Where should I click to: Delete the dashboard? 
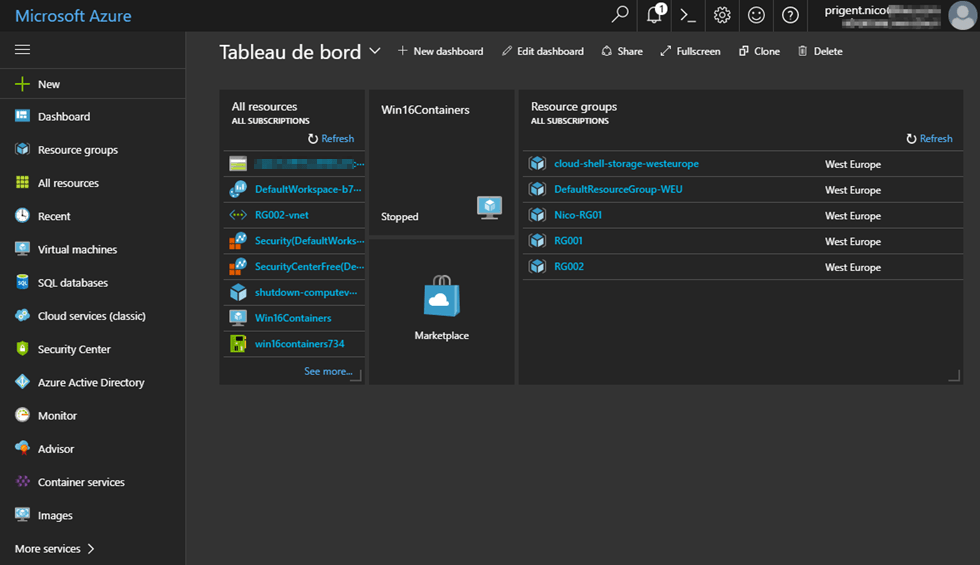(820, 51)
